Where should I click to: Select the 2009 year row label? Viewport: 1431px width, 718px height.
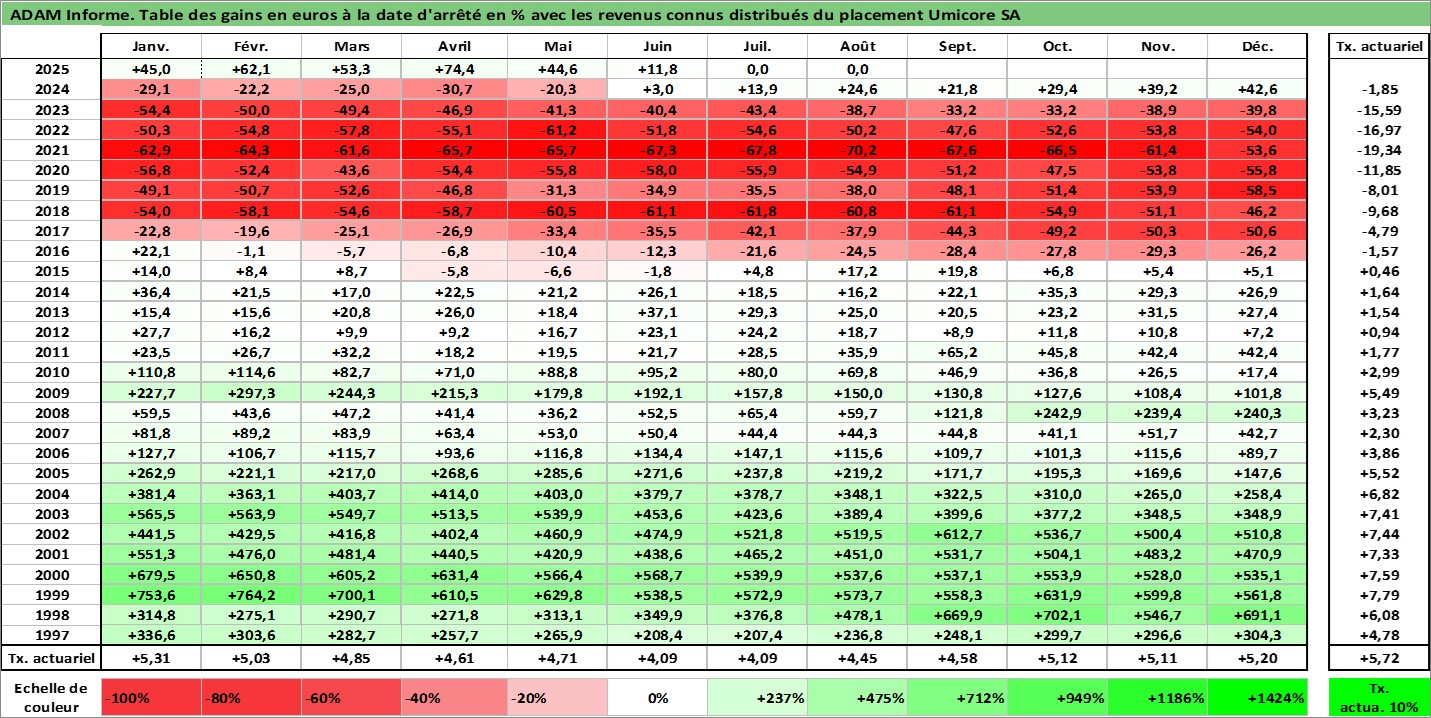tap(51, 392)
